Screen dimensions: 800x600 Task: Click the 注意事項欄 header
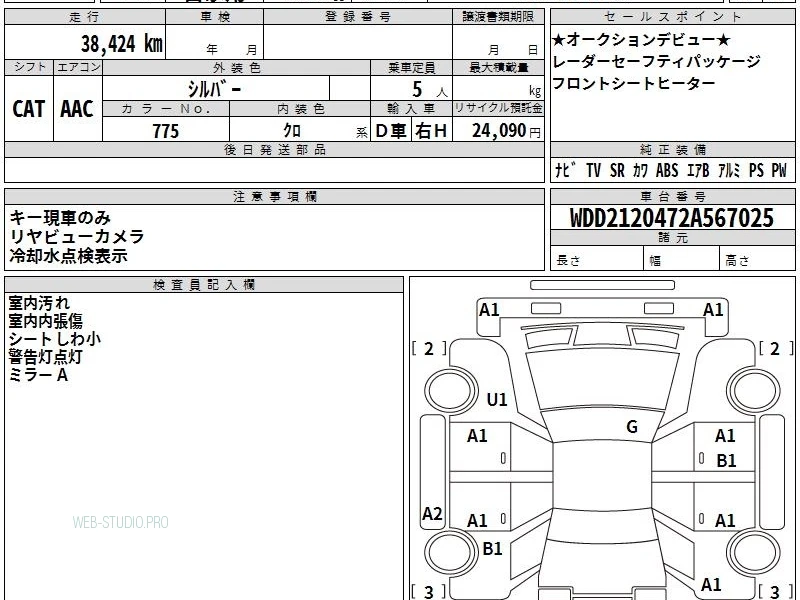click(x=274, y=196)
